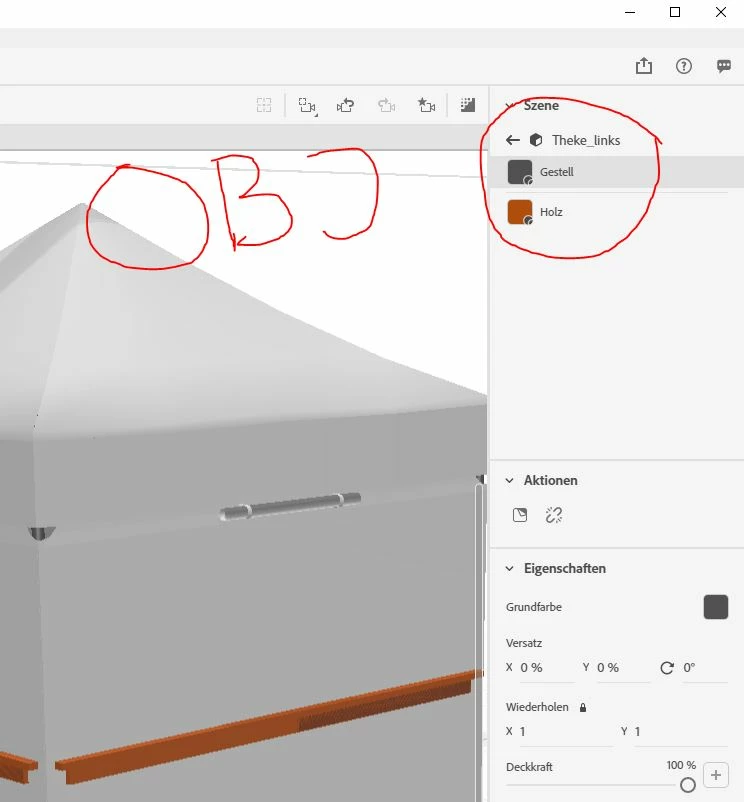Click the Deckkraft opacity slider handle
This screenshot has height=802, width=744.
[688, 785]
